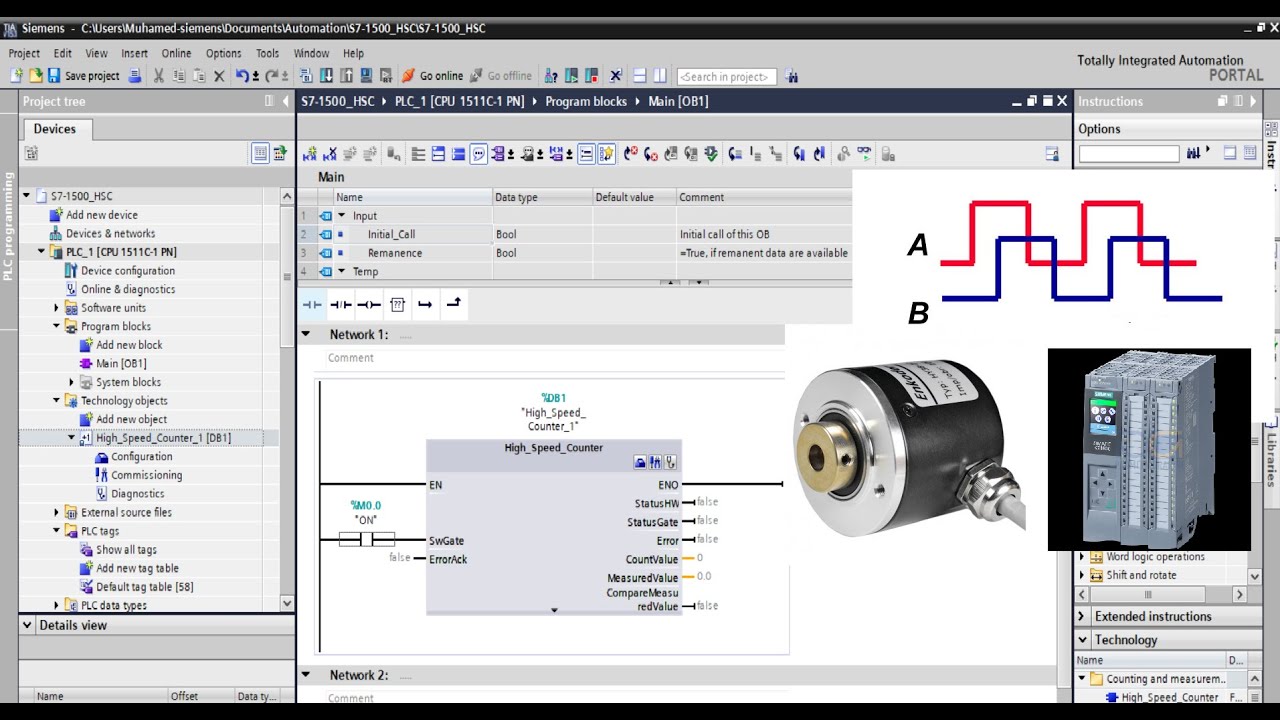Viewport: 1280px width, 720px height.
Task: Open diagnostics icon on High_Speed_Counter block
Action: click(670, 463)
